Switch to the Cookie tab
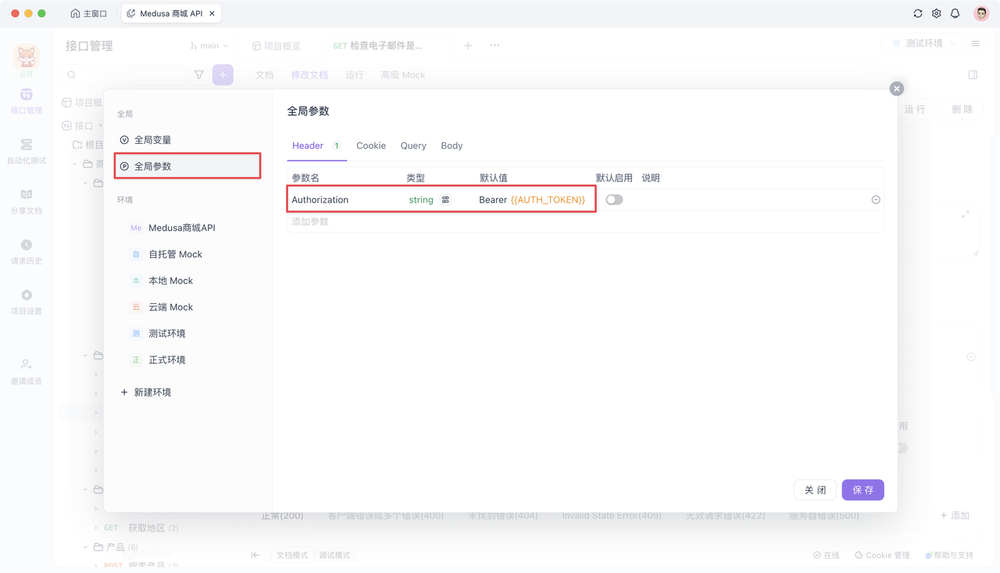Image resolution: width=1000 pixels, height=573 pixels. (371, 146)
